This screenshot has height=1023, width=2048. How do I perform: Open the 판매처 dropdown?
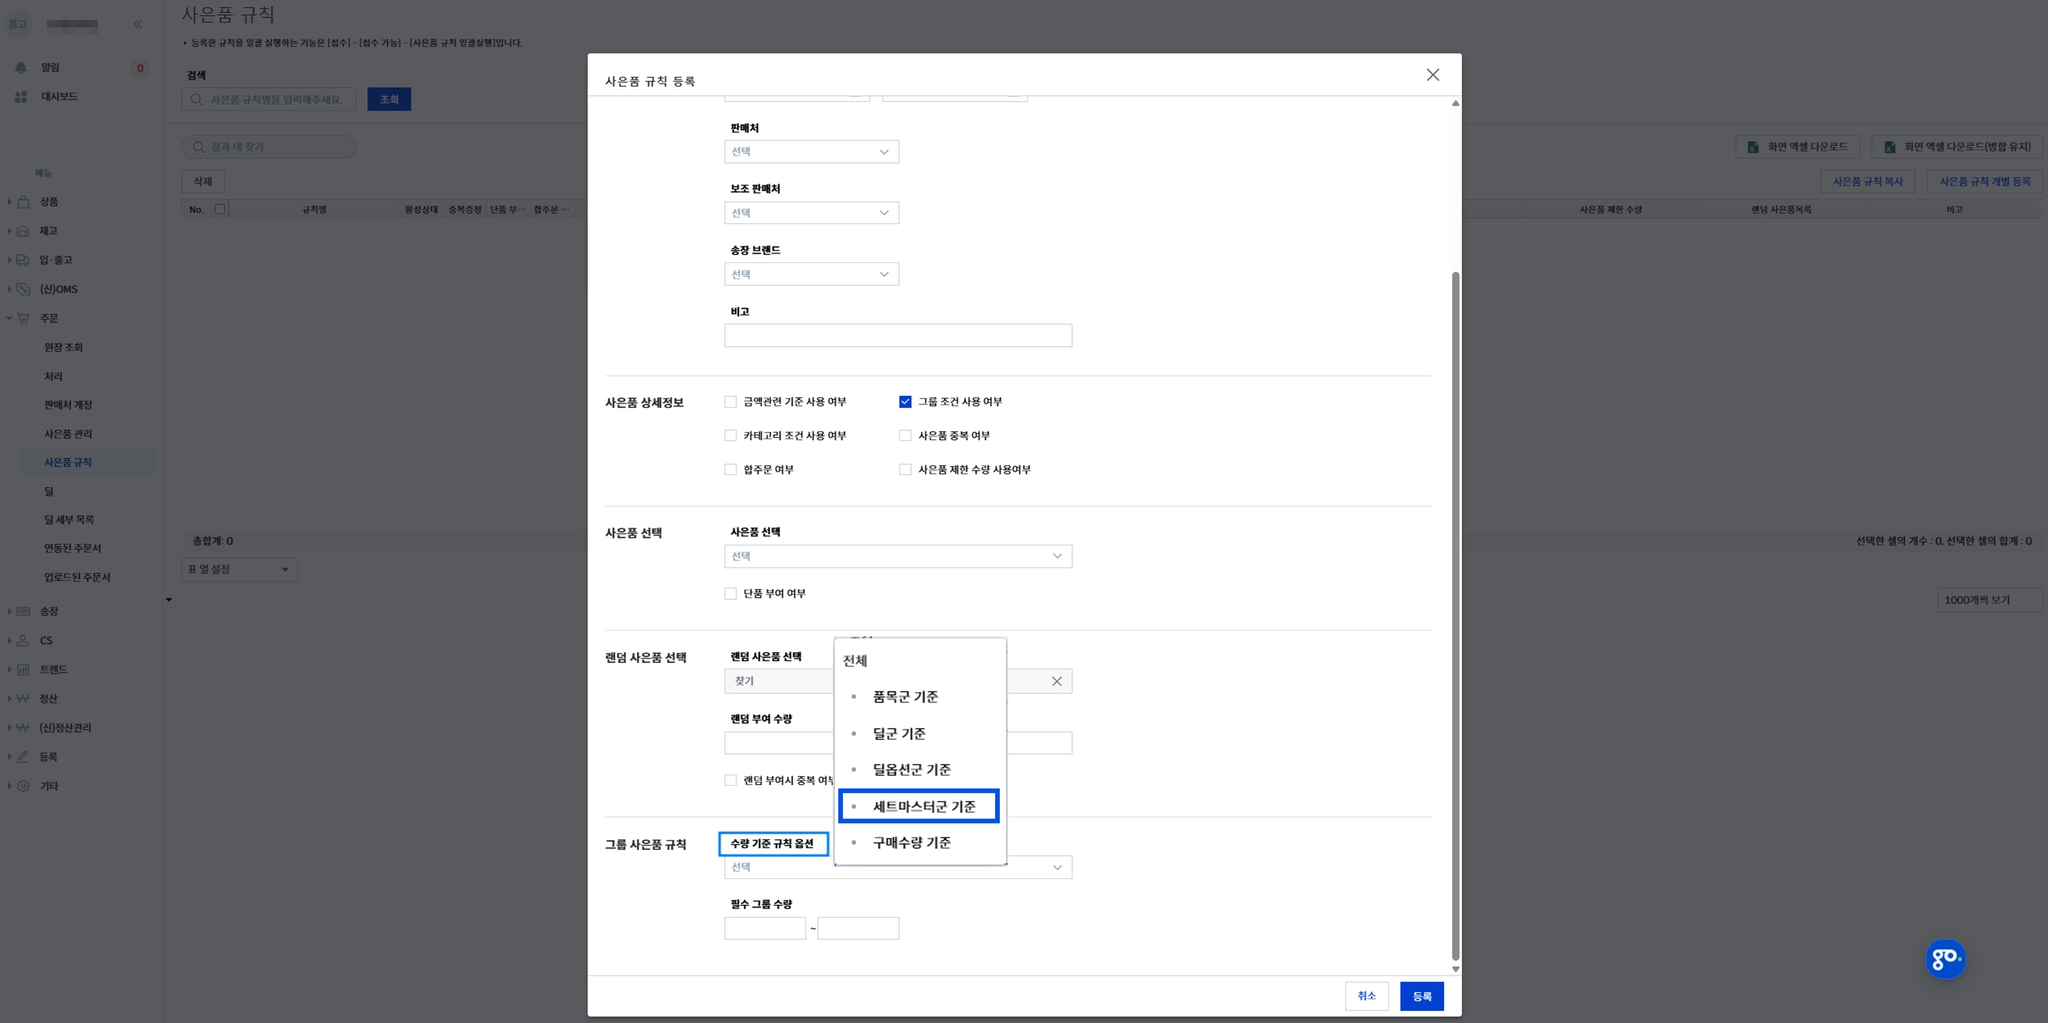(811, 151)
